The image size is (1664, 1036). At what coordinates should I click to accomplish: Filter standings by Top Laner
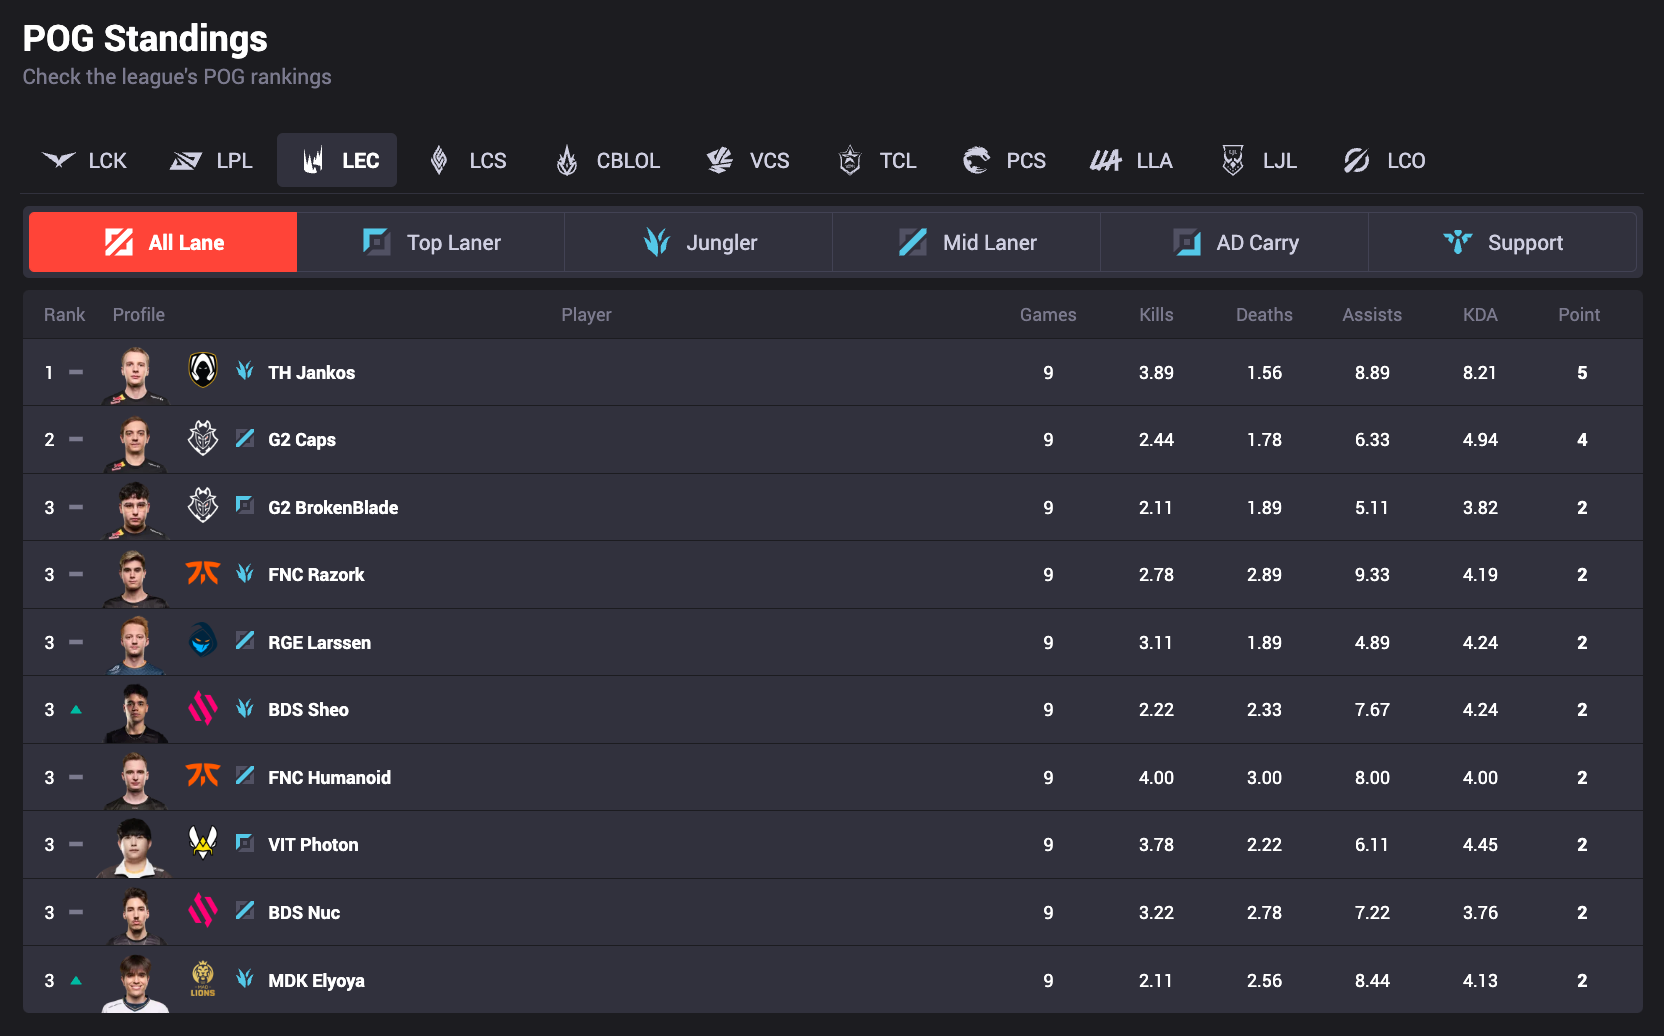click(x=431, y=242)
